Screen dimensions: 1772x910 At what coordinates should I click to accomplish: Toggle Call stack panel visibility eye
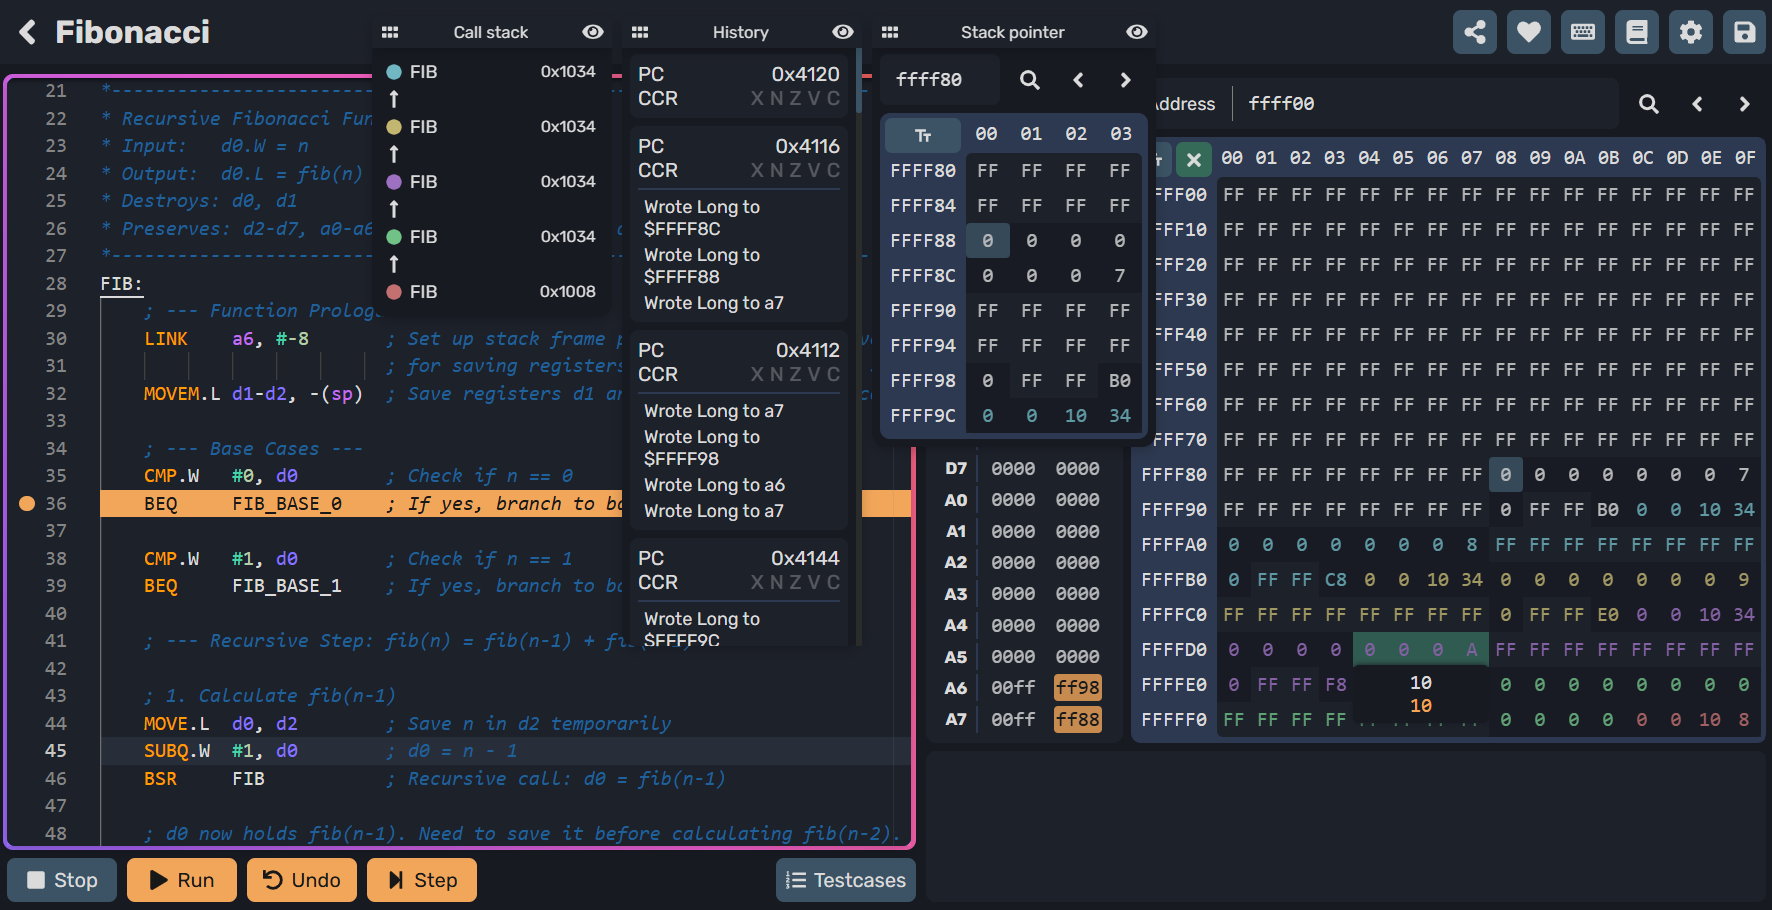click(x=593, y=32)
